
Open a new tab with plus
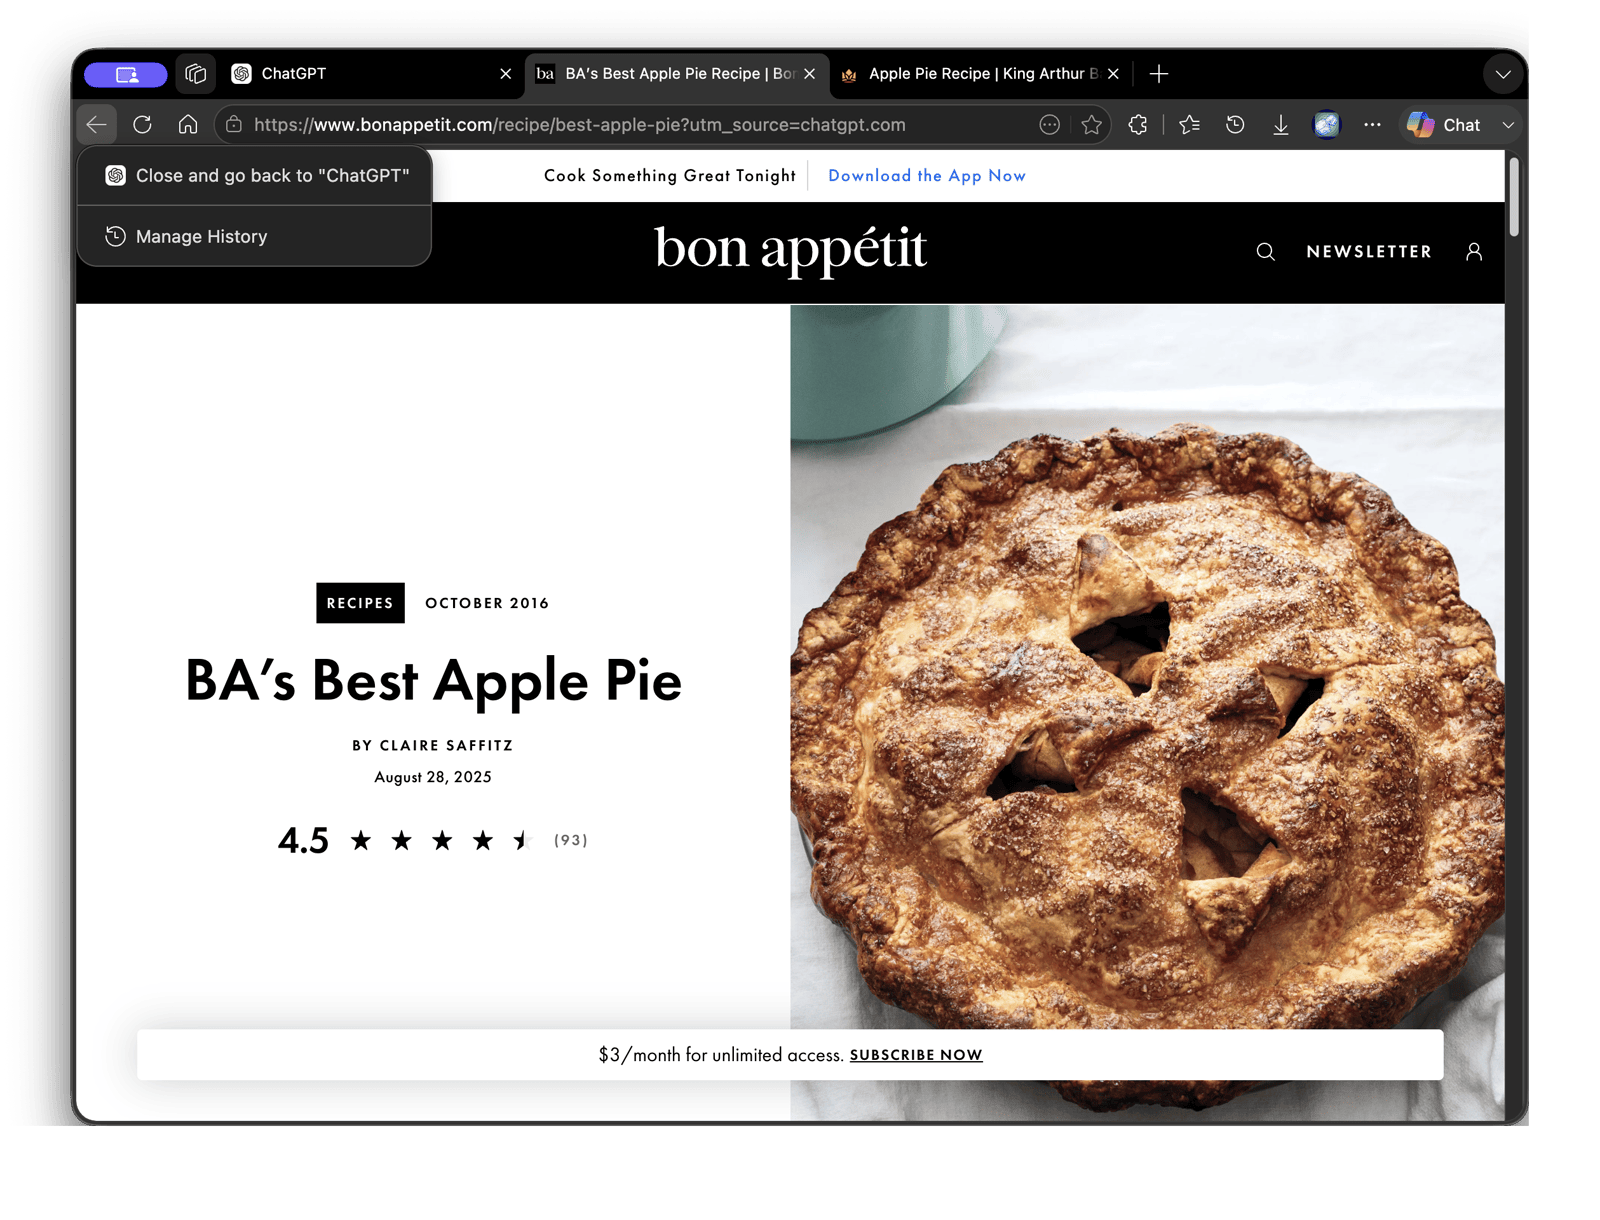click(x=1158, y=74)
